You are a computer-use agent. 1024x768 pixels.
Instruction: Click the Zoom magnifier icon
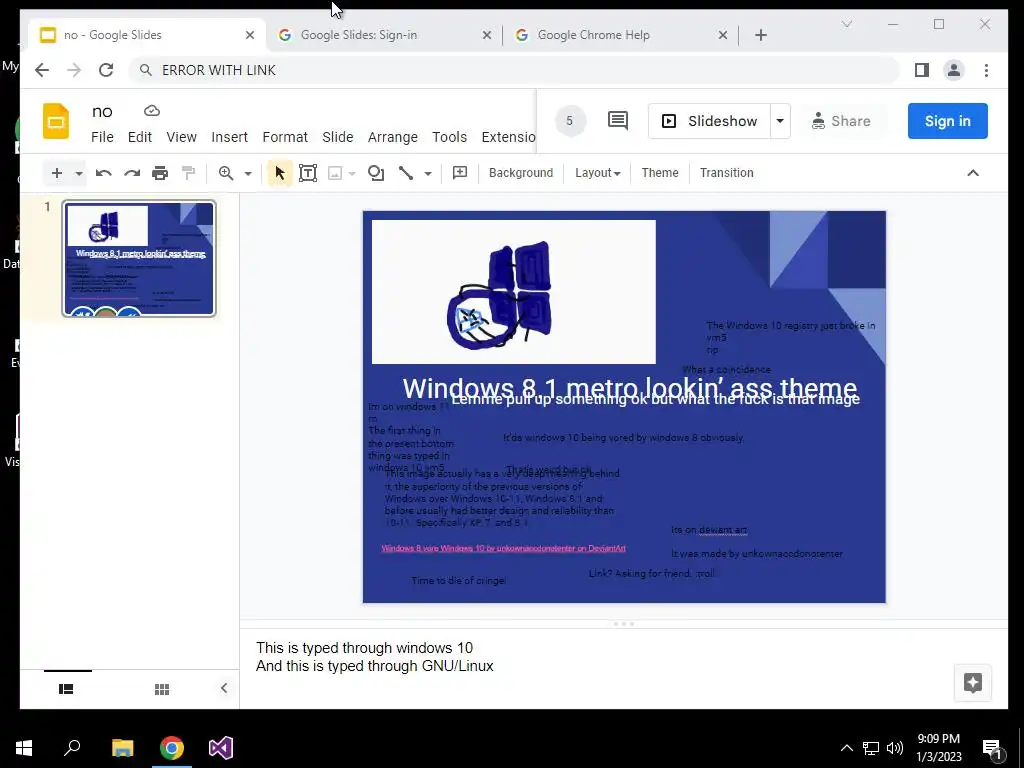(x=226, y=173)
